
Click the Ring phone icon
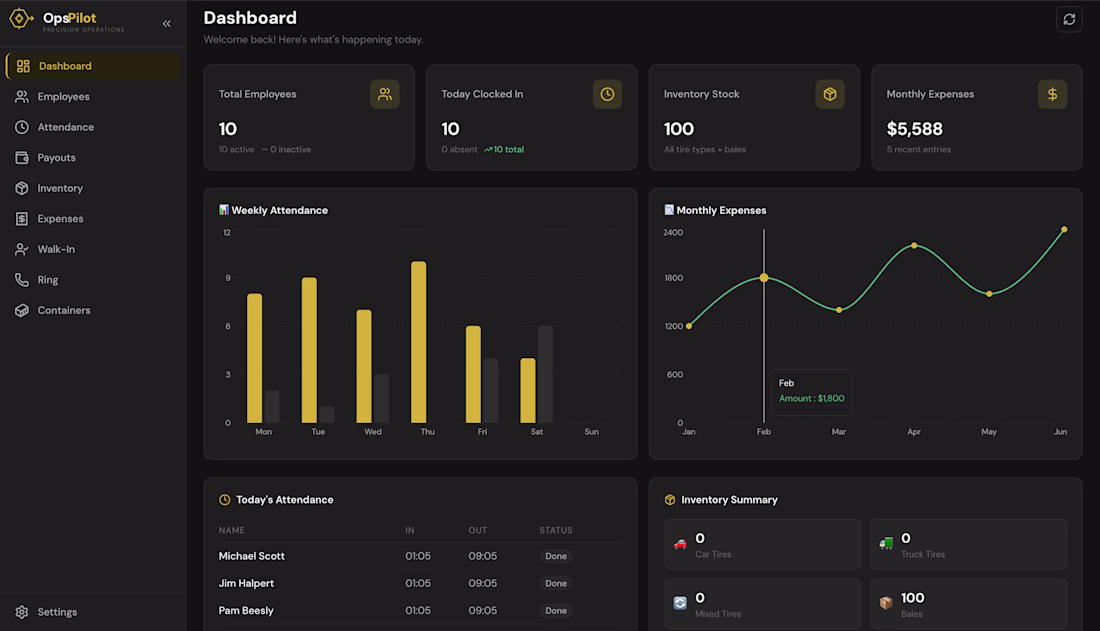point(22,280)
